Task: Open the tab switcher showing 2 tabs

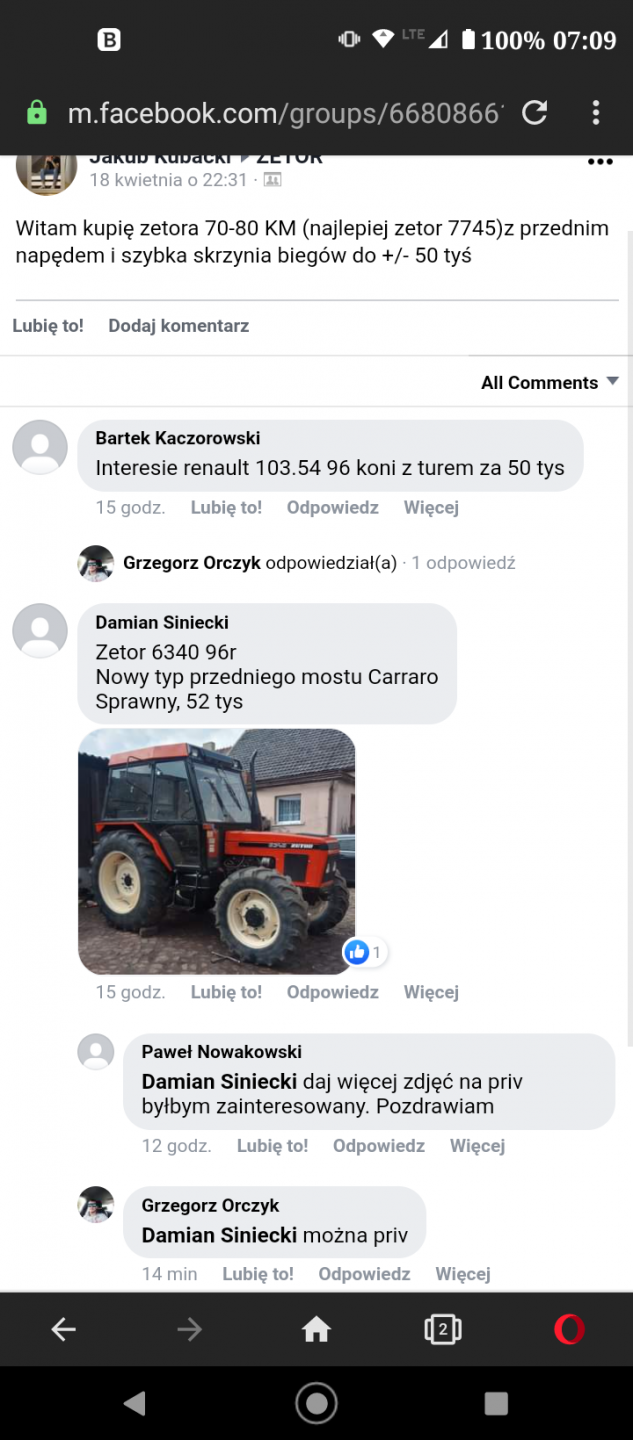Action: [442, 1329]
